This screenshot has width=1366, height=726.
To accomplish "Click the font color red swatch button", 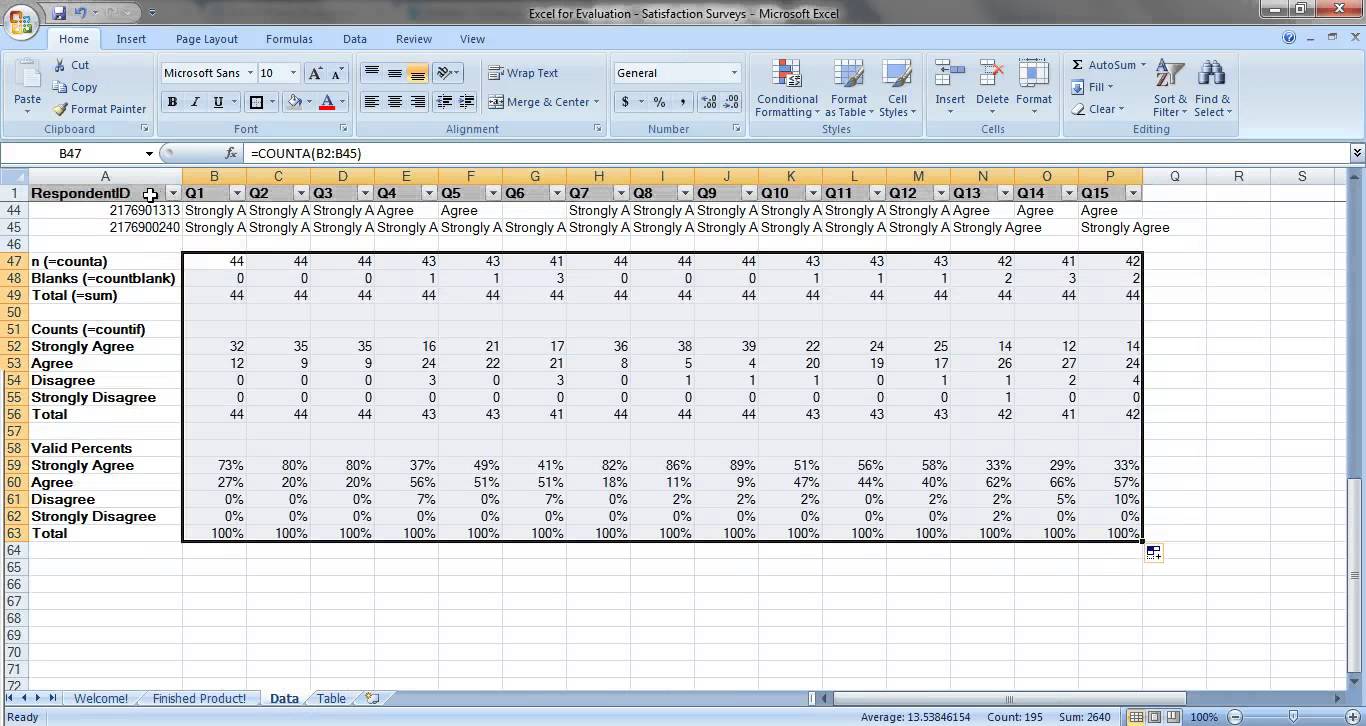I will pos(326,102).
